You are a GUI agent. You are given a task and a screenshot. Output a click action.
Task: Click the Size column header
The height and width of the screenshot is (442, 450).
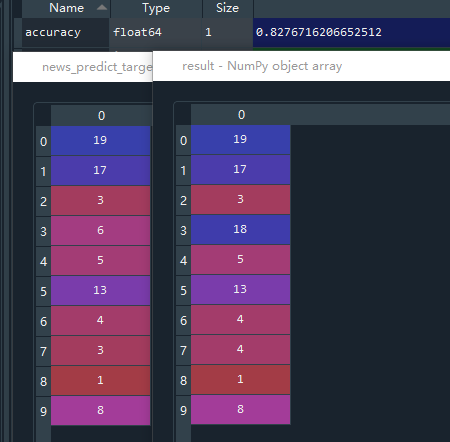(227, 8)
